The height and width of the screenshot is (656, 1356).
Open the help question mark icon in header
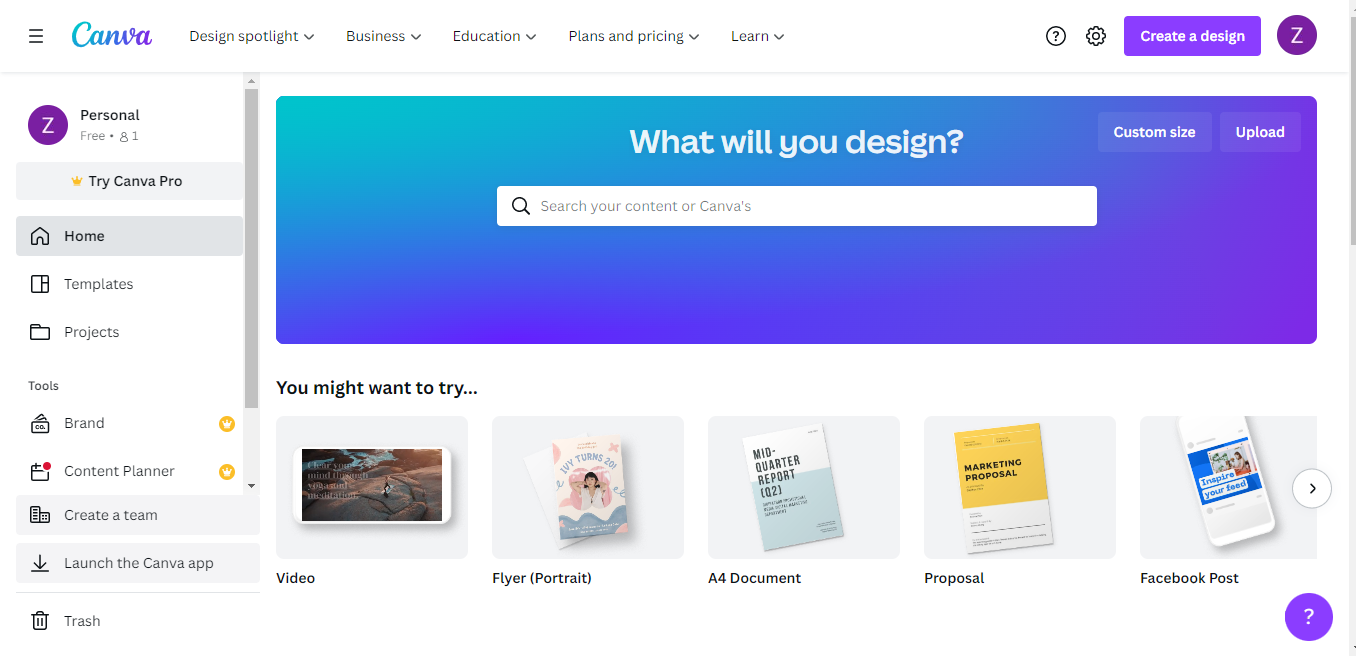pos(1056,36)
